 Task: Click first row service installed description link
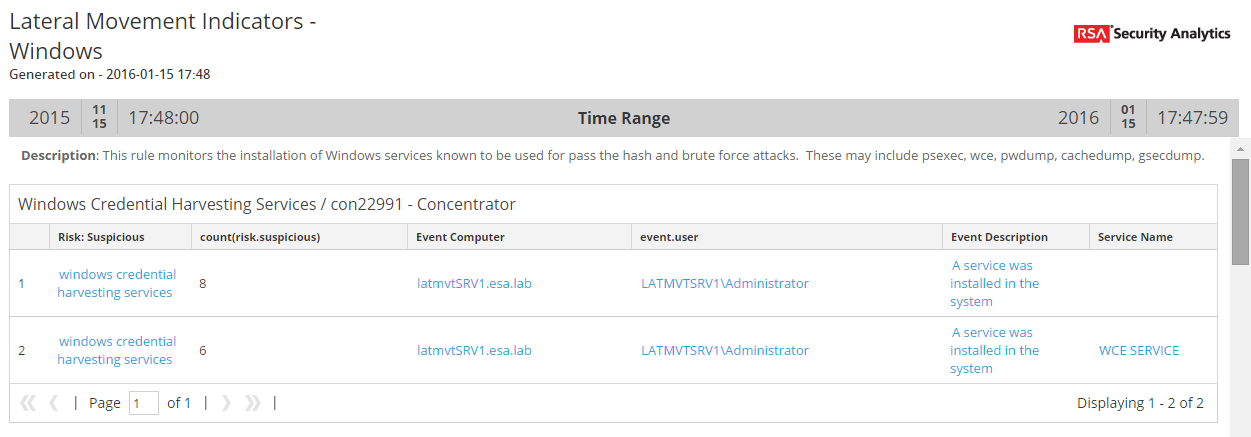tap(994, 284)
